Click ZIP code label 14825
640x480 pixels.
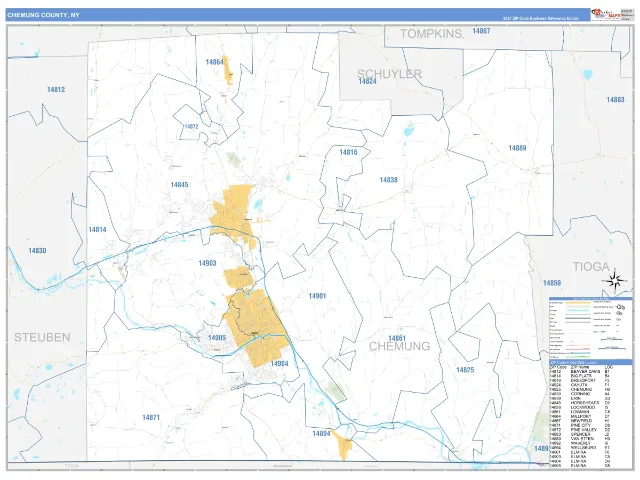click(x=465, y=370)
